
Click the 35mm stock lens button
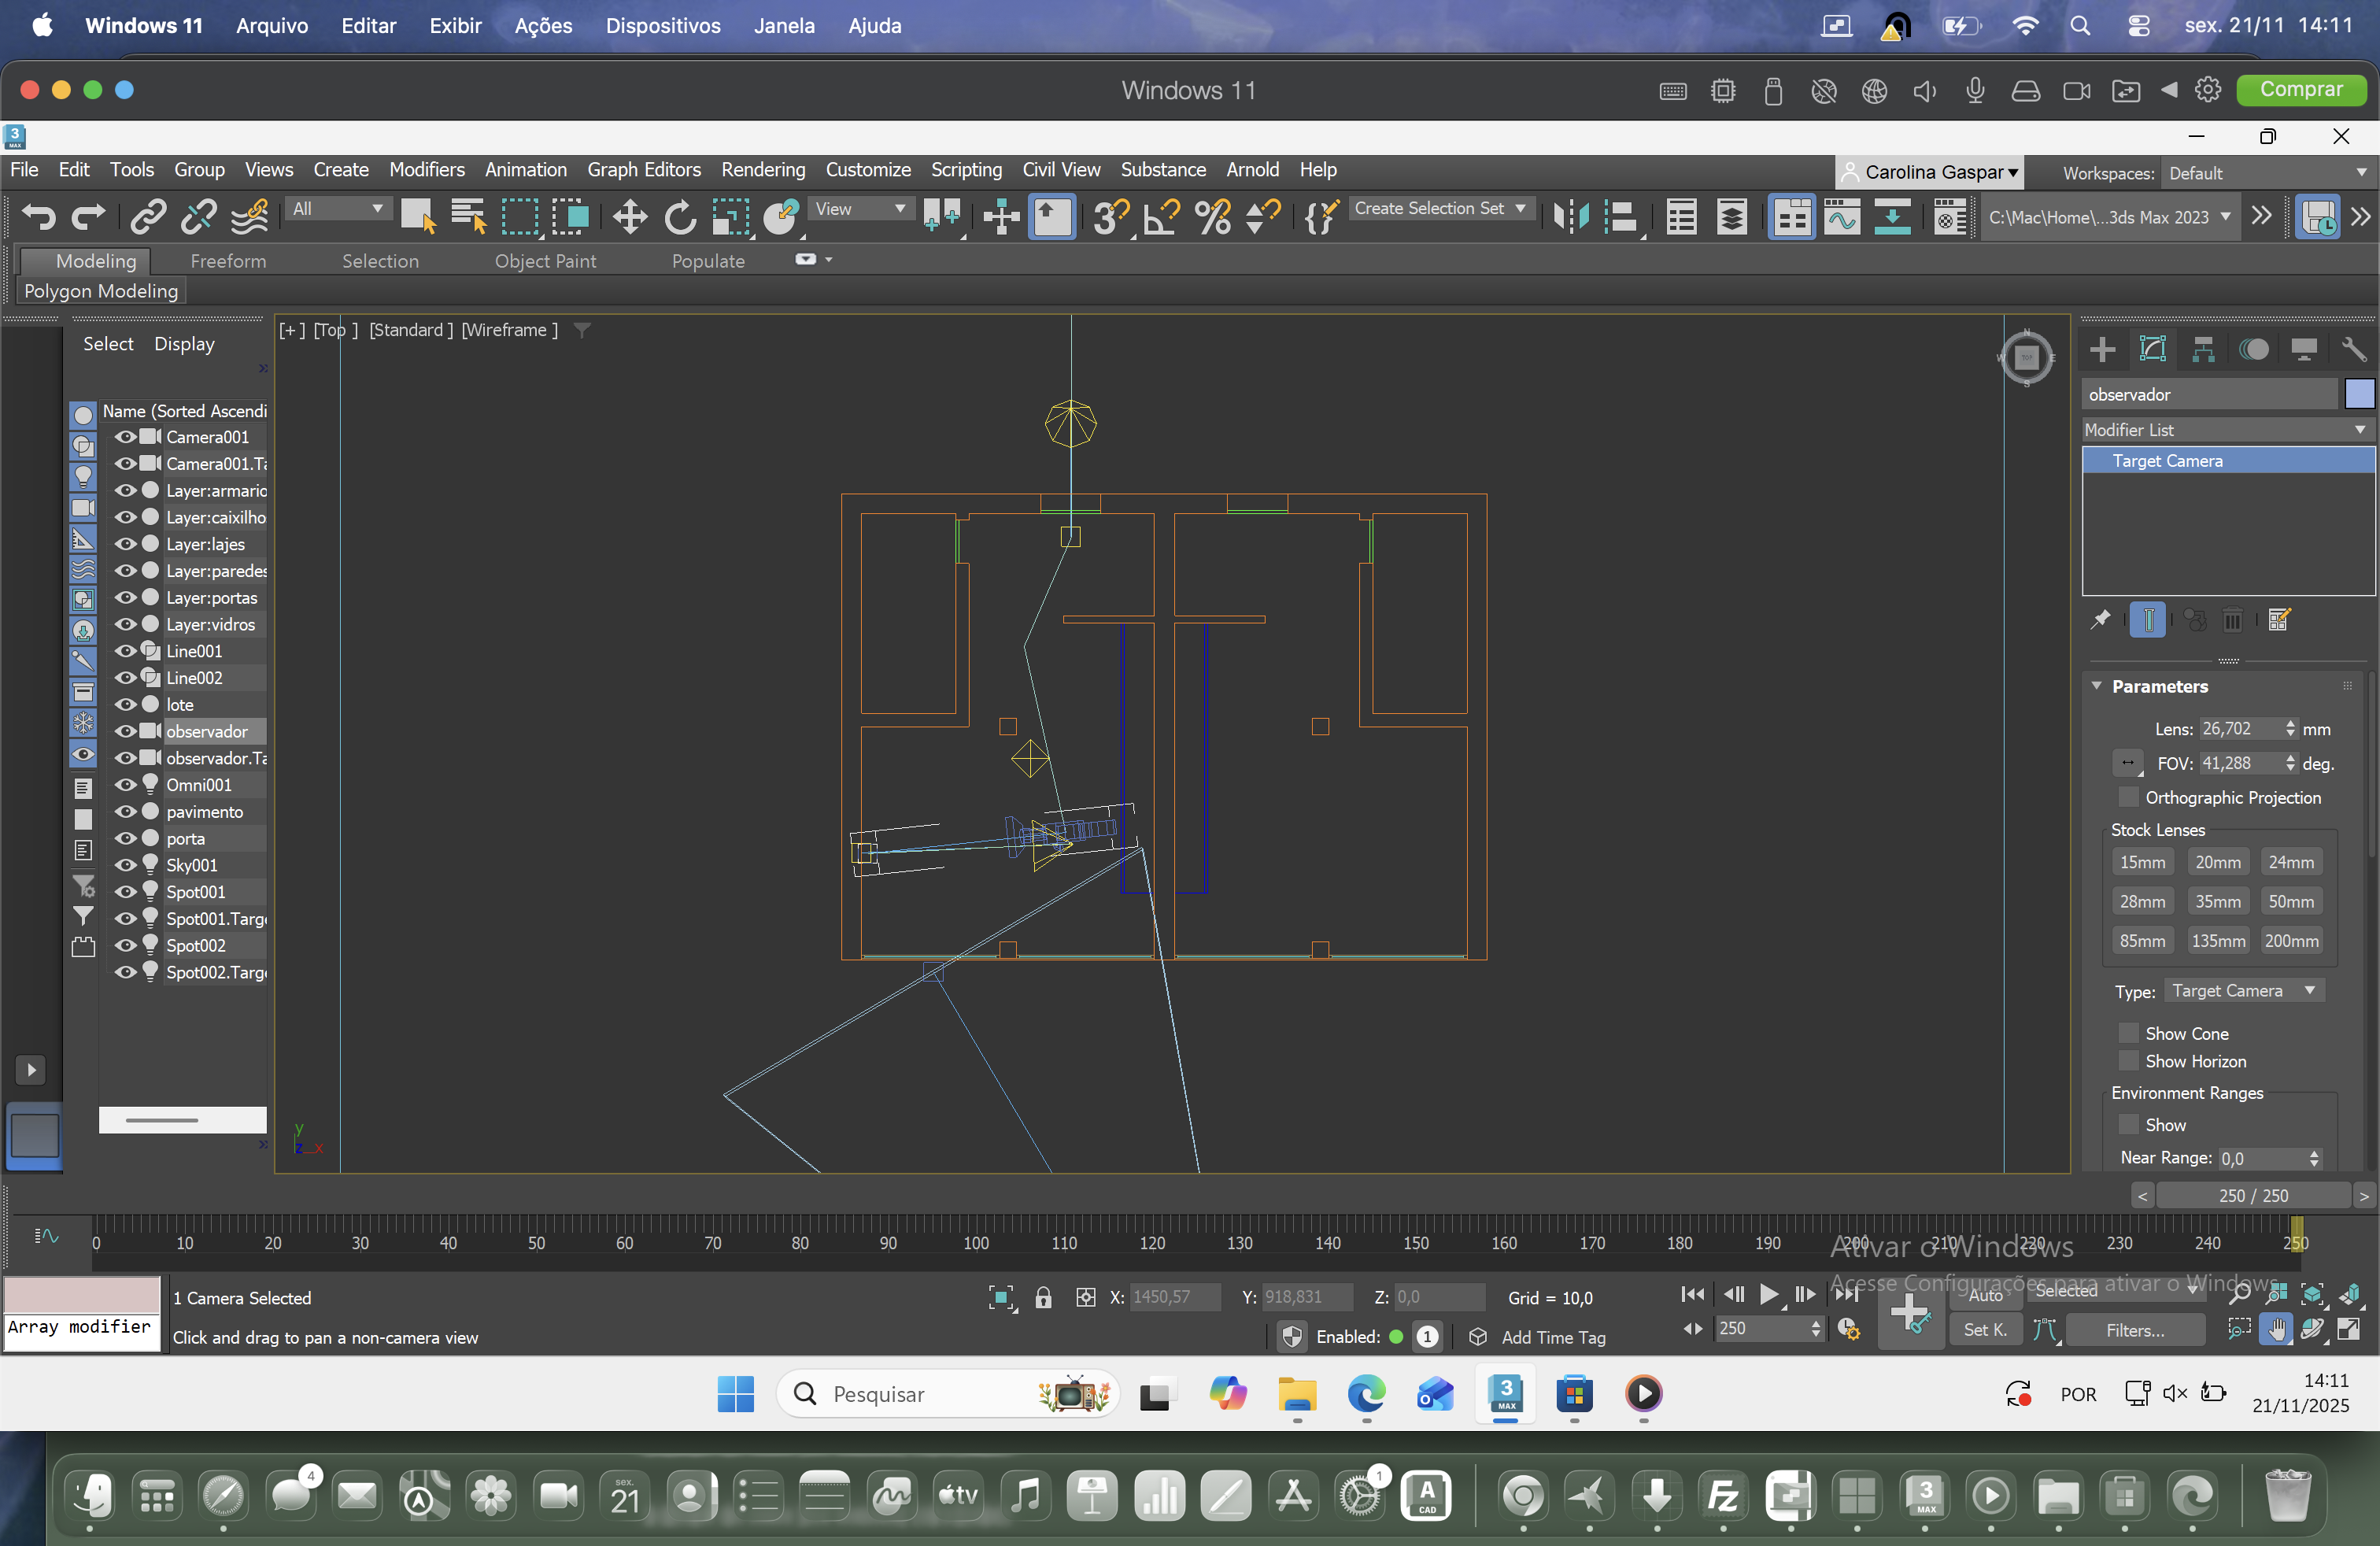point(2217,901)
